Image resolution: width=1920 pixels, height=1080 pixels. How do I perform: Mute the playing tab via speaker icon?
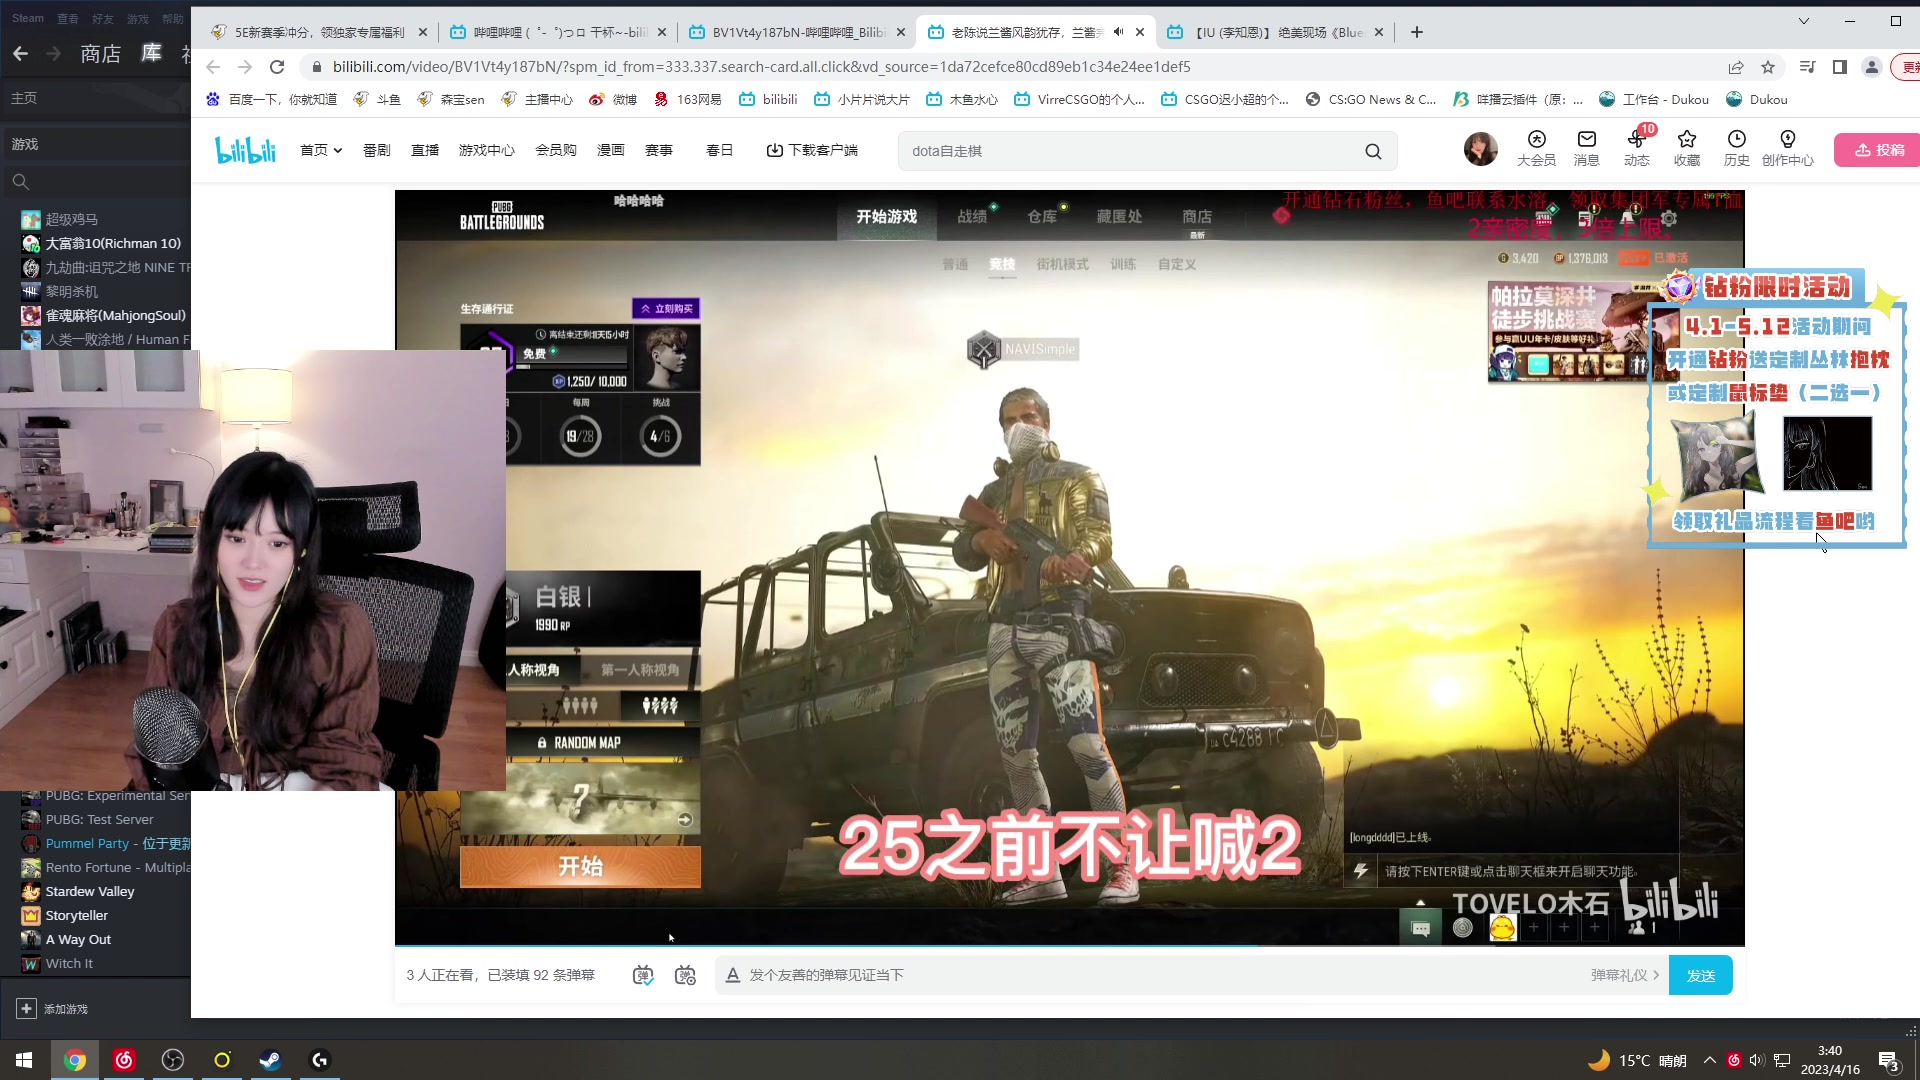click(x=1118, y=32)
